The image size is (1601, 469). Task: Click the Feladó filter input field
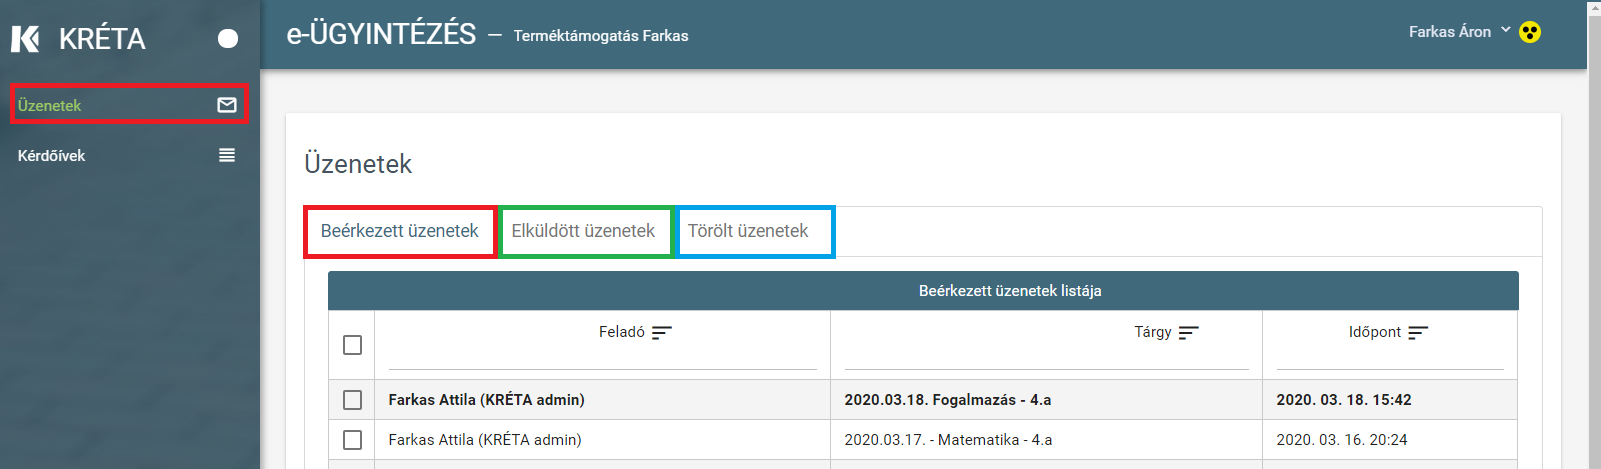602,358
